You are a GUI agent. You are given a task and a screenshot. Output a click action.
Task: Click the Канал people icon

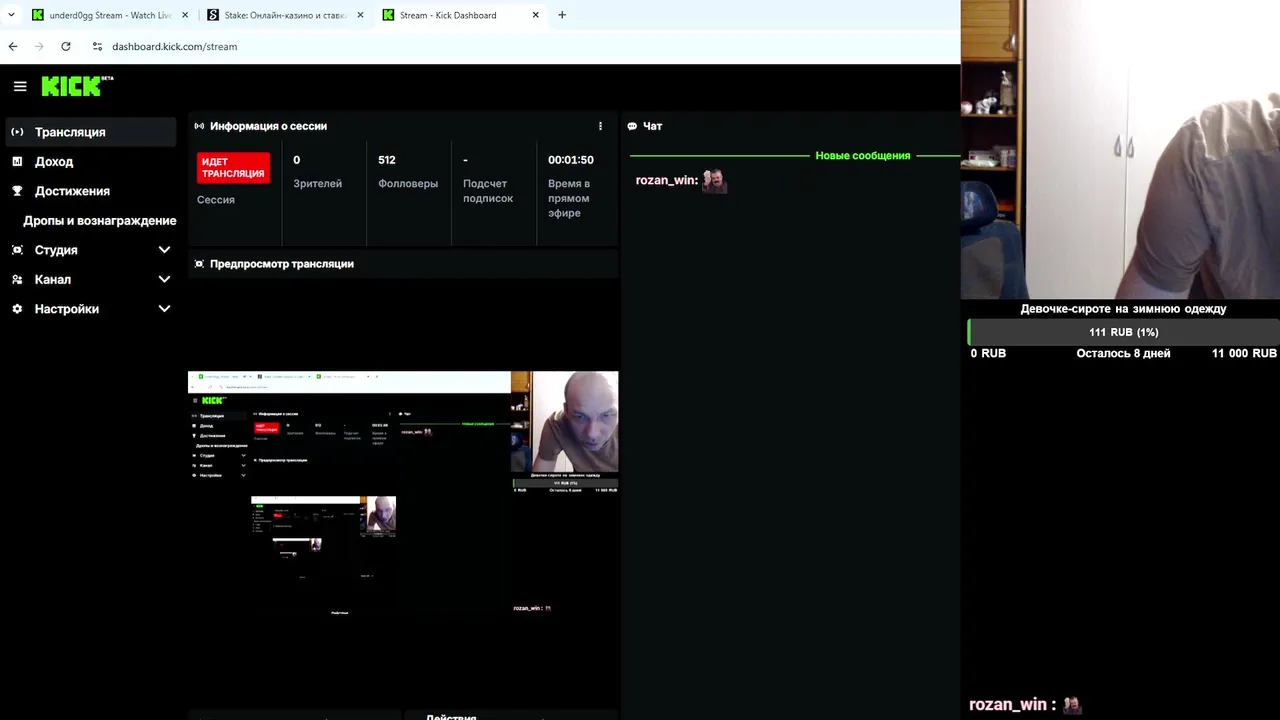(17, 279)
